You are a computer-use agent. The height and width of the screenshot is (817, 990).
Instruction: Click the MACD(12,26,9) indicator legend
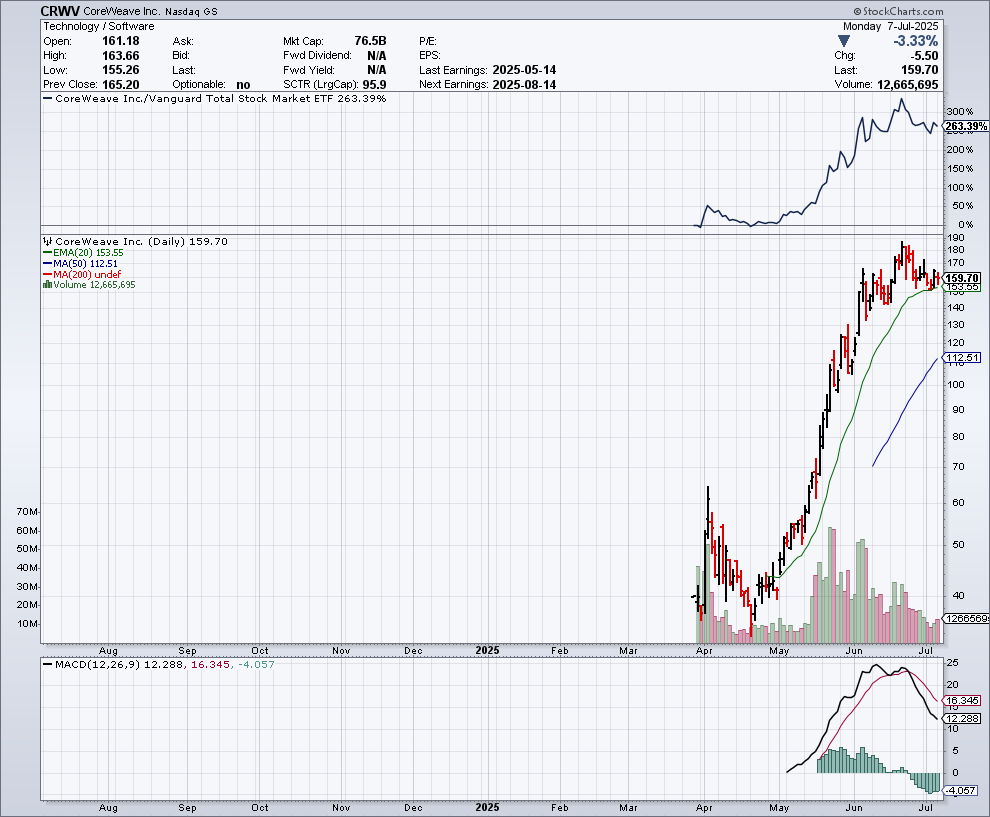coord(158,664)
